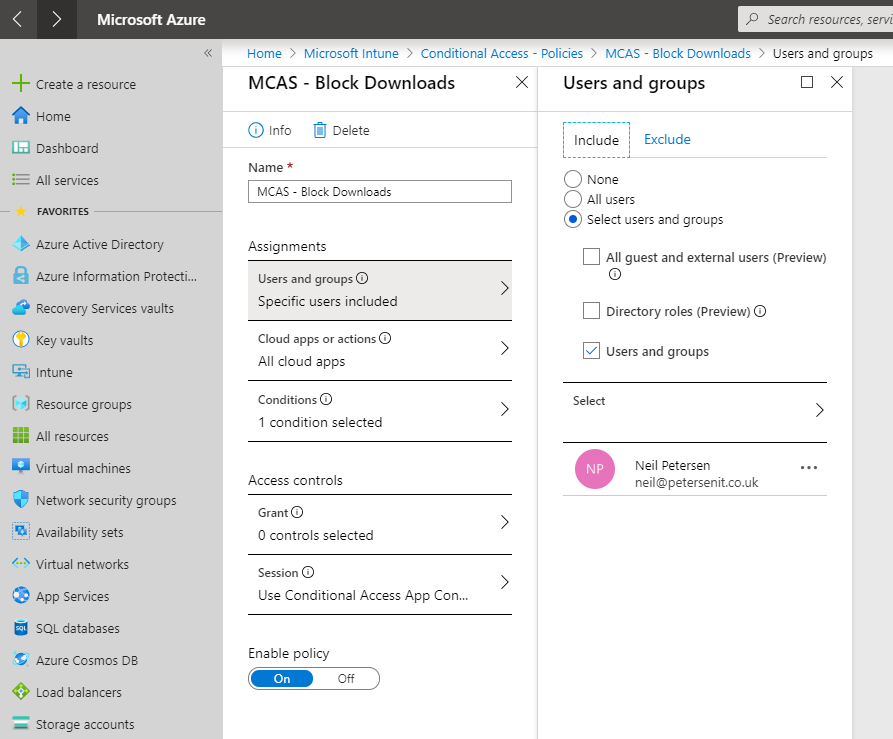893x739 pixels.
Task: Expand the Conditions row chevron
Action: point(505,409)
